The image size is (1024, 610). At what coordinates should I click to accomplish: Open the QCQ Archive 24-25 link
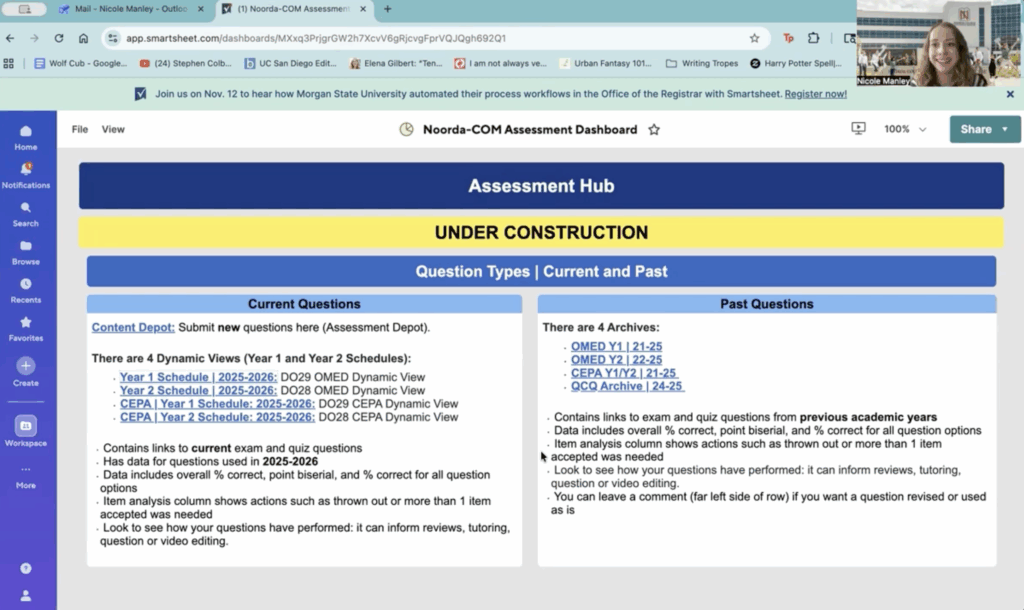[627, 386]
